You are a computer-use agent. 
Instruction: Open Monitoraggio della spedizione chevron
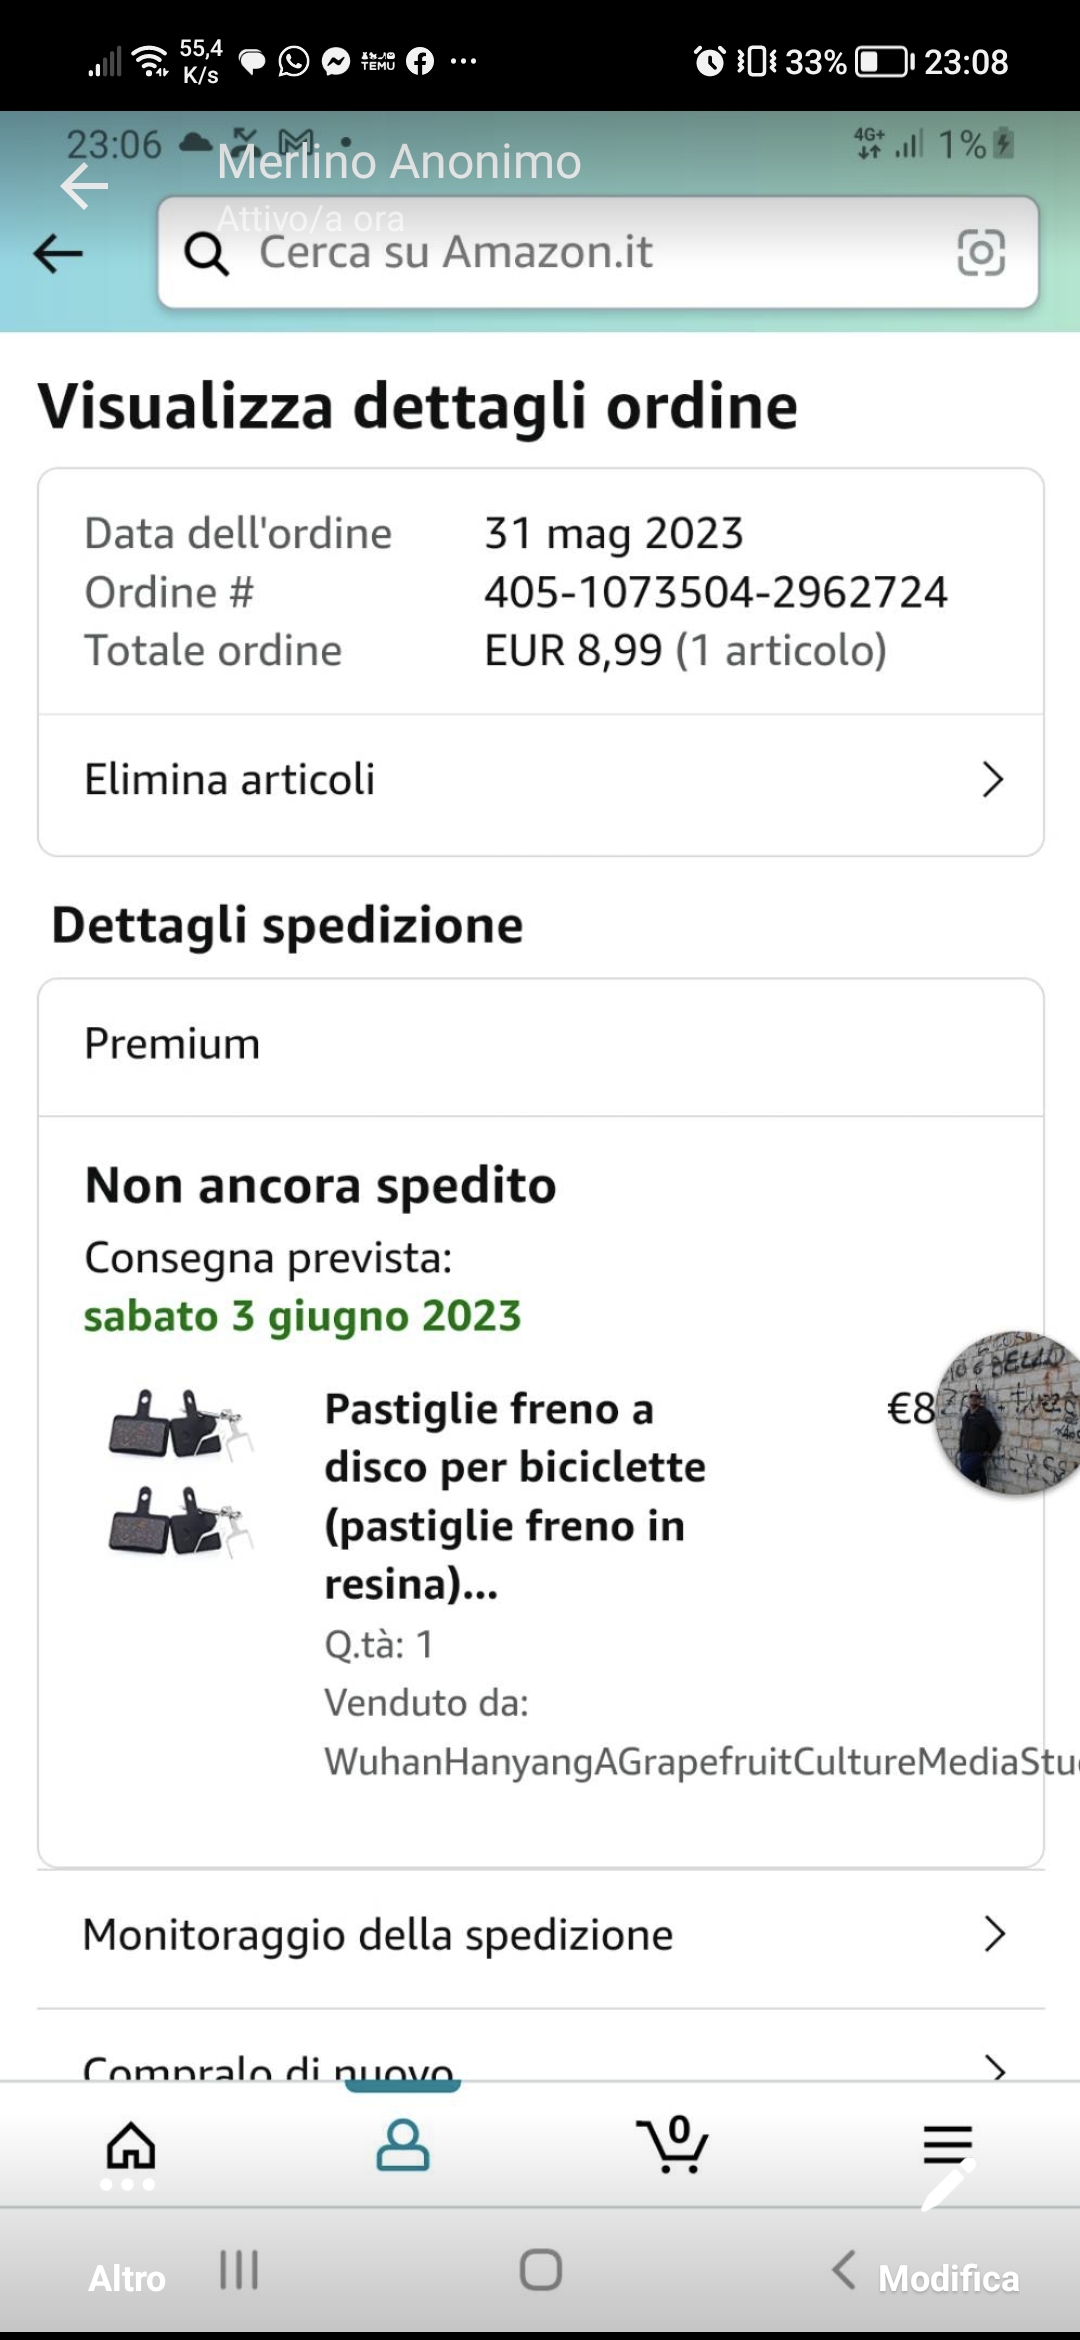click(993, 1935)
